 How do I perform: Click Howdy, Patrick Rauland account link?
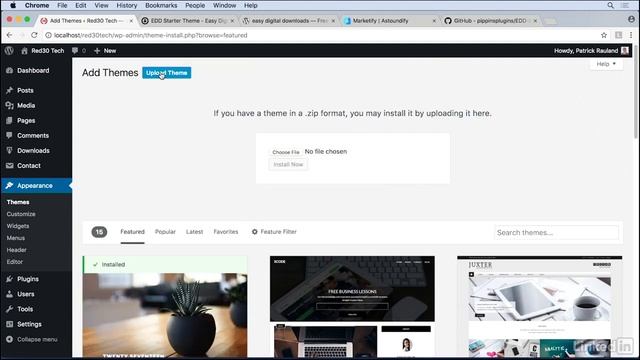[x=586, y=51]
